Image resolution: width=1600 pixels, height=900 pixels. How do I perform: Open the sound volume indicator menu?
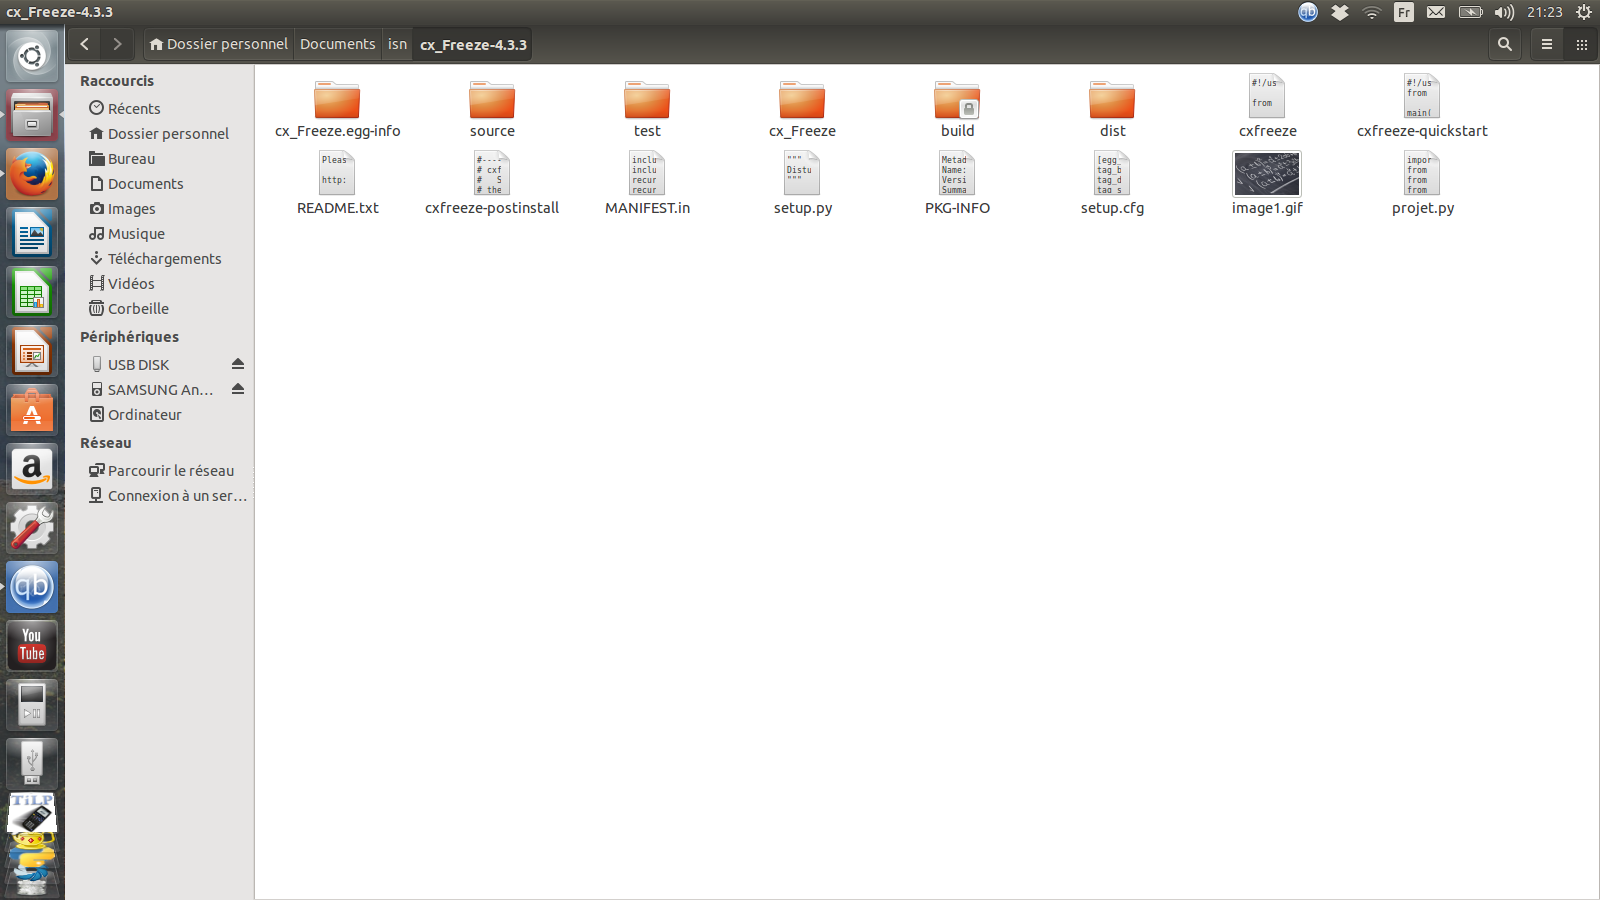tap(1504, 12)
